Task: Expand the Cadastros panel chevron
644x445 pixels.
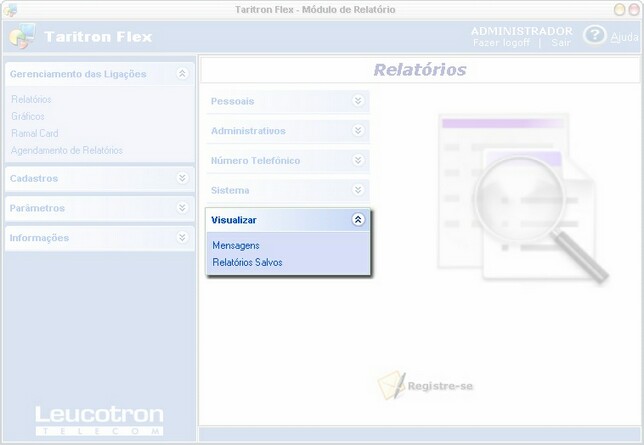Action: click(182, 178)
